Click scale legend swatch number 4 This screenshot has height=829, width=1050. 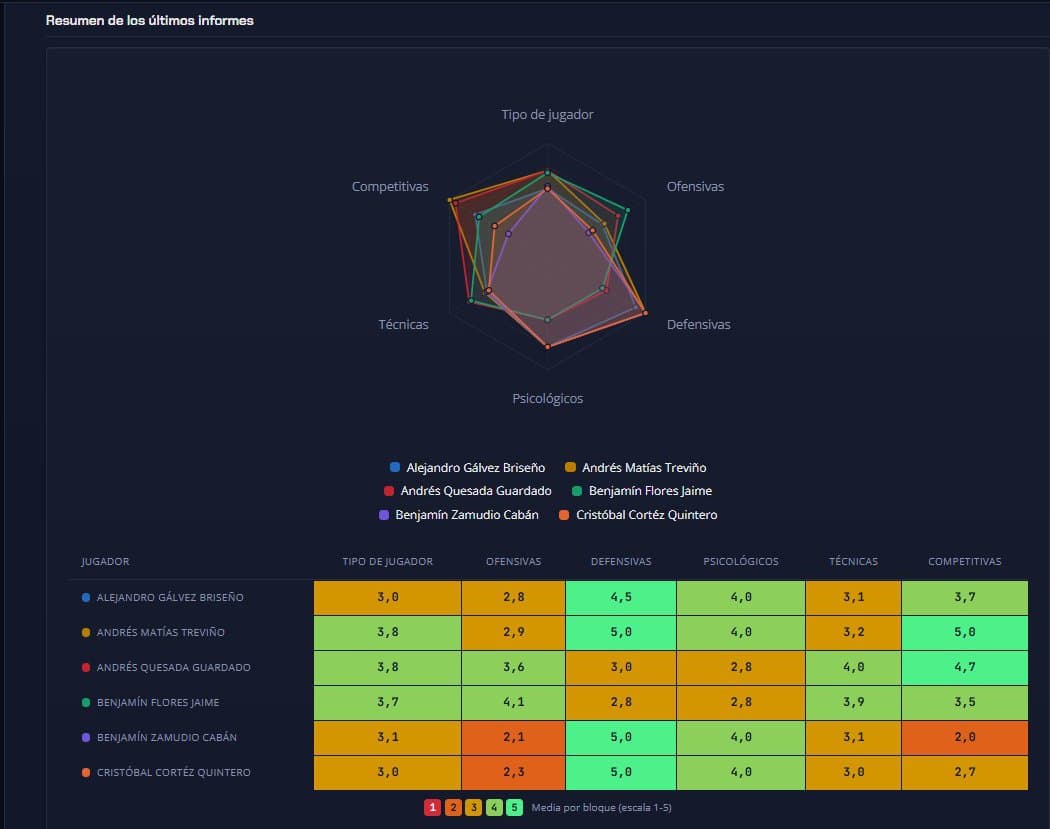pos(494,808)
